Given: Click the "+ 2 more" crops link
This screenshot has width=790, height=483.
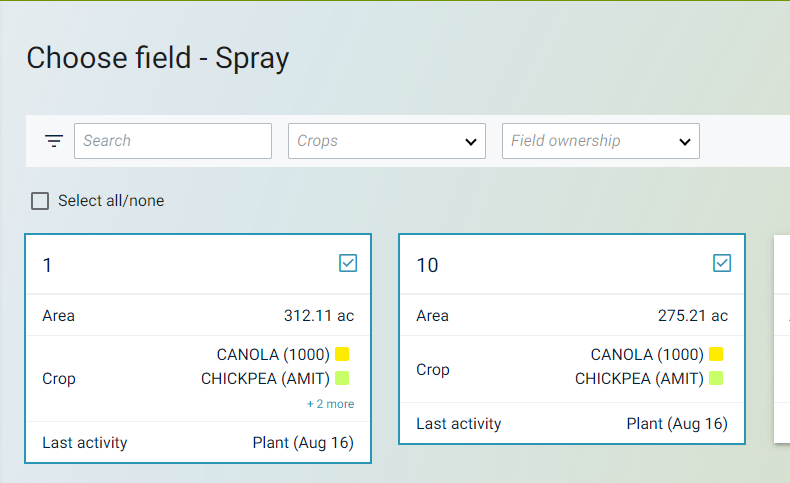Looking at the screenshot, I should (330, 404).
